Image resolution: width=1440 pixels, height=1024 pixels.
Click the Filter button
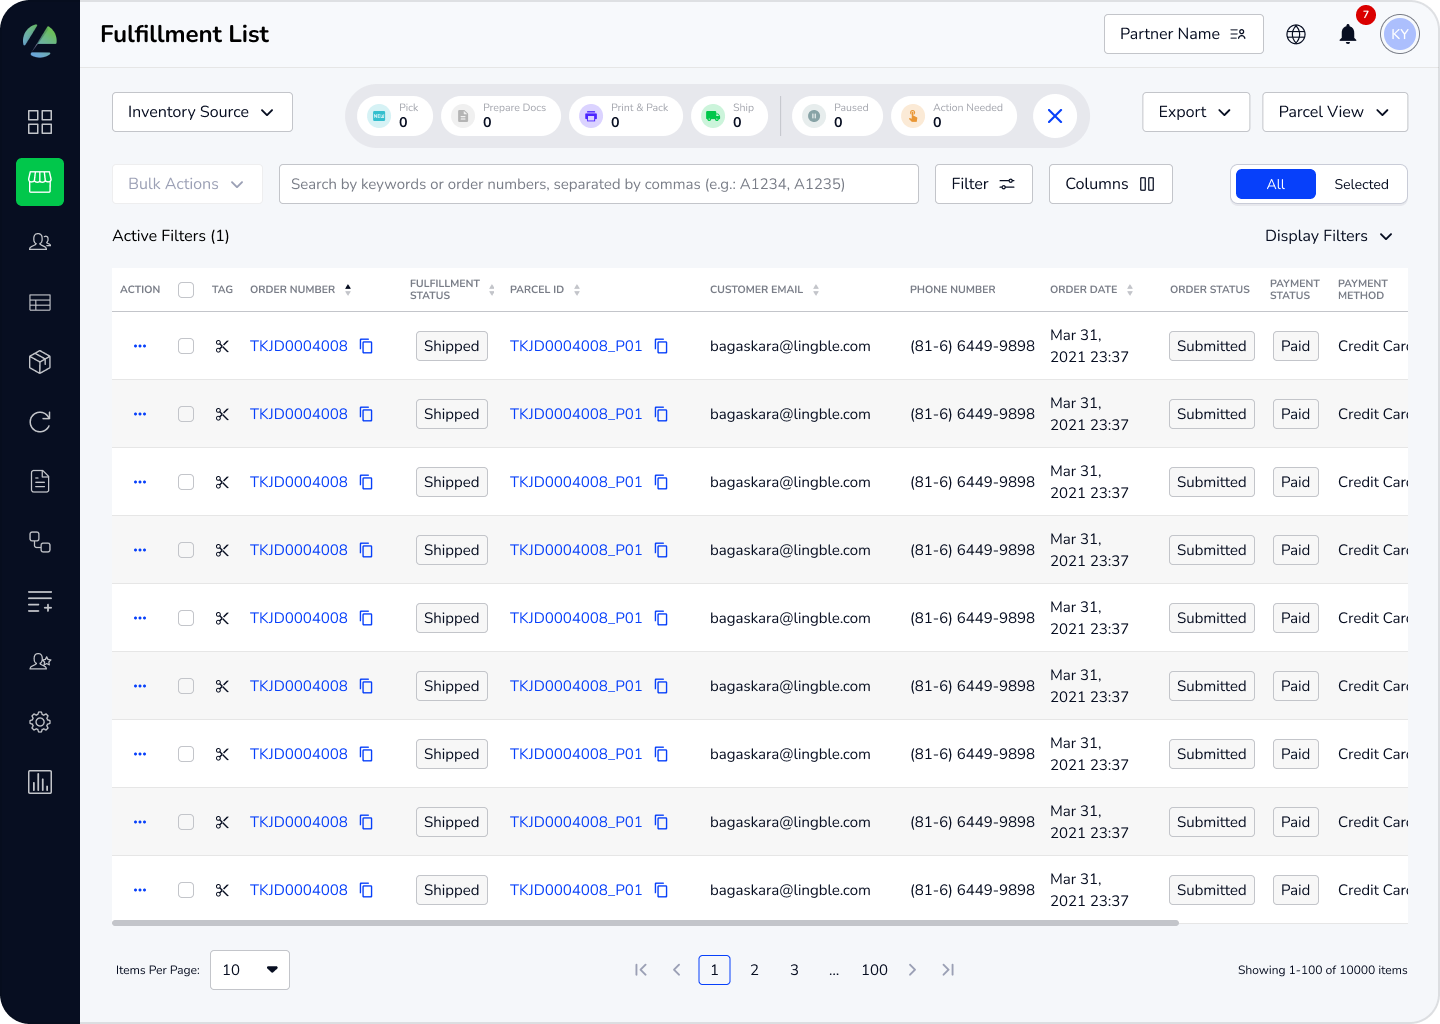click(x=983, y=184)
